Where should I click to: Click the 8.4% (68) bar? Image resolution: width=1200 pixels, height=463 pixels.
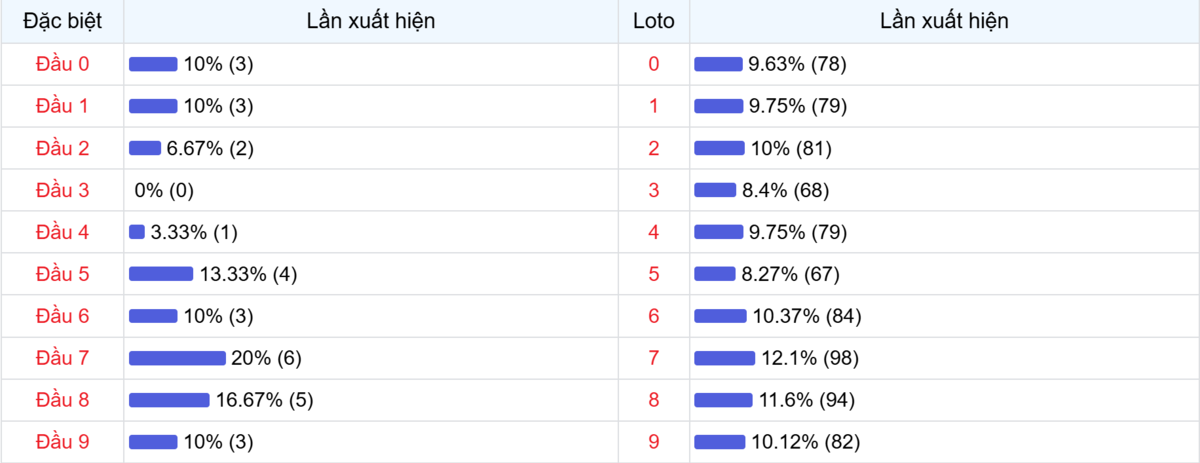coord(715,190)
